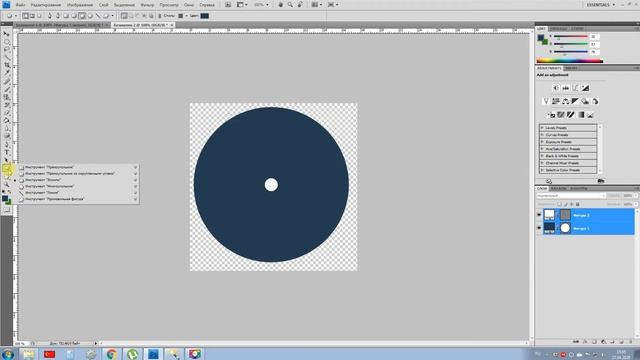This screenshot has height=360, width=640.
Task: Enable Create New Shape Layer option
Action: click(124, 16)
